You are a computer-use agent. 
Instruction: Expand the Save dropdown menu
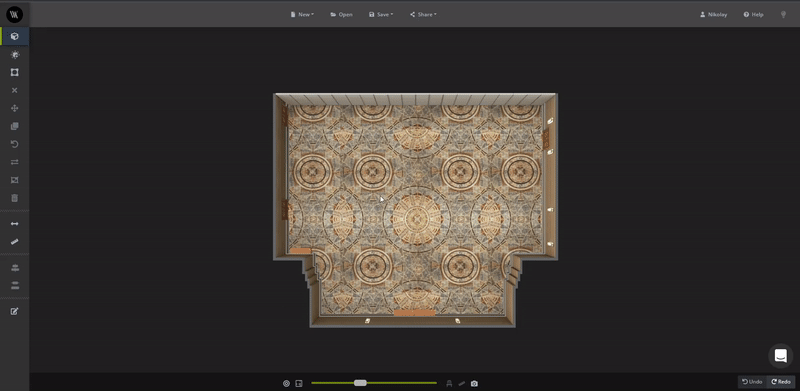click(381, 15)
